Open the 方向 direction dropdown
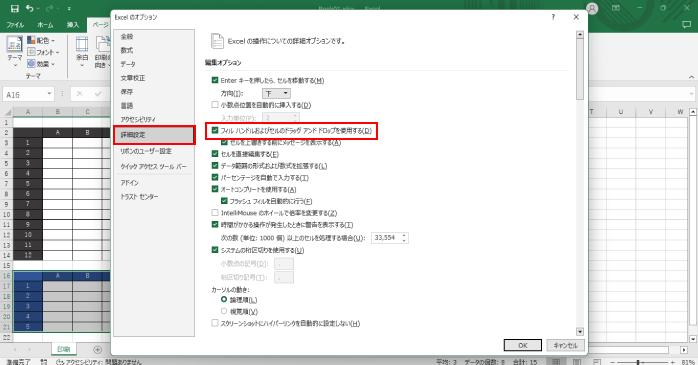Screen dimensions: 698x365 276,93
